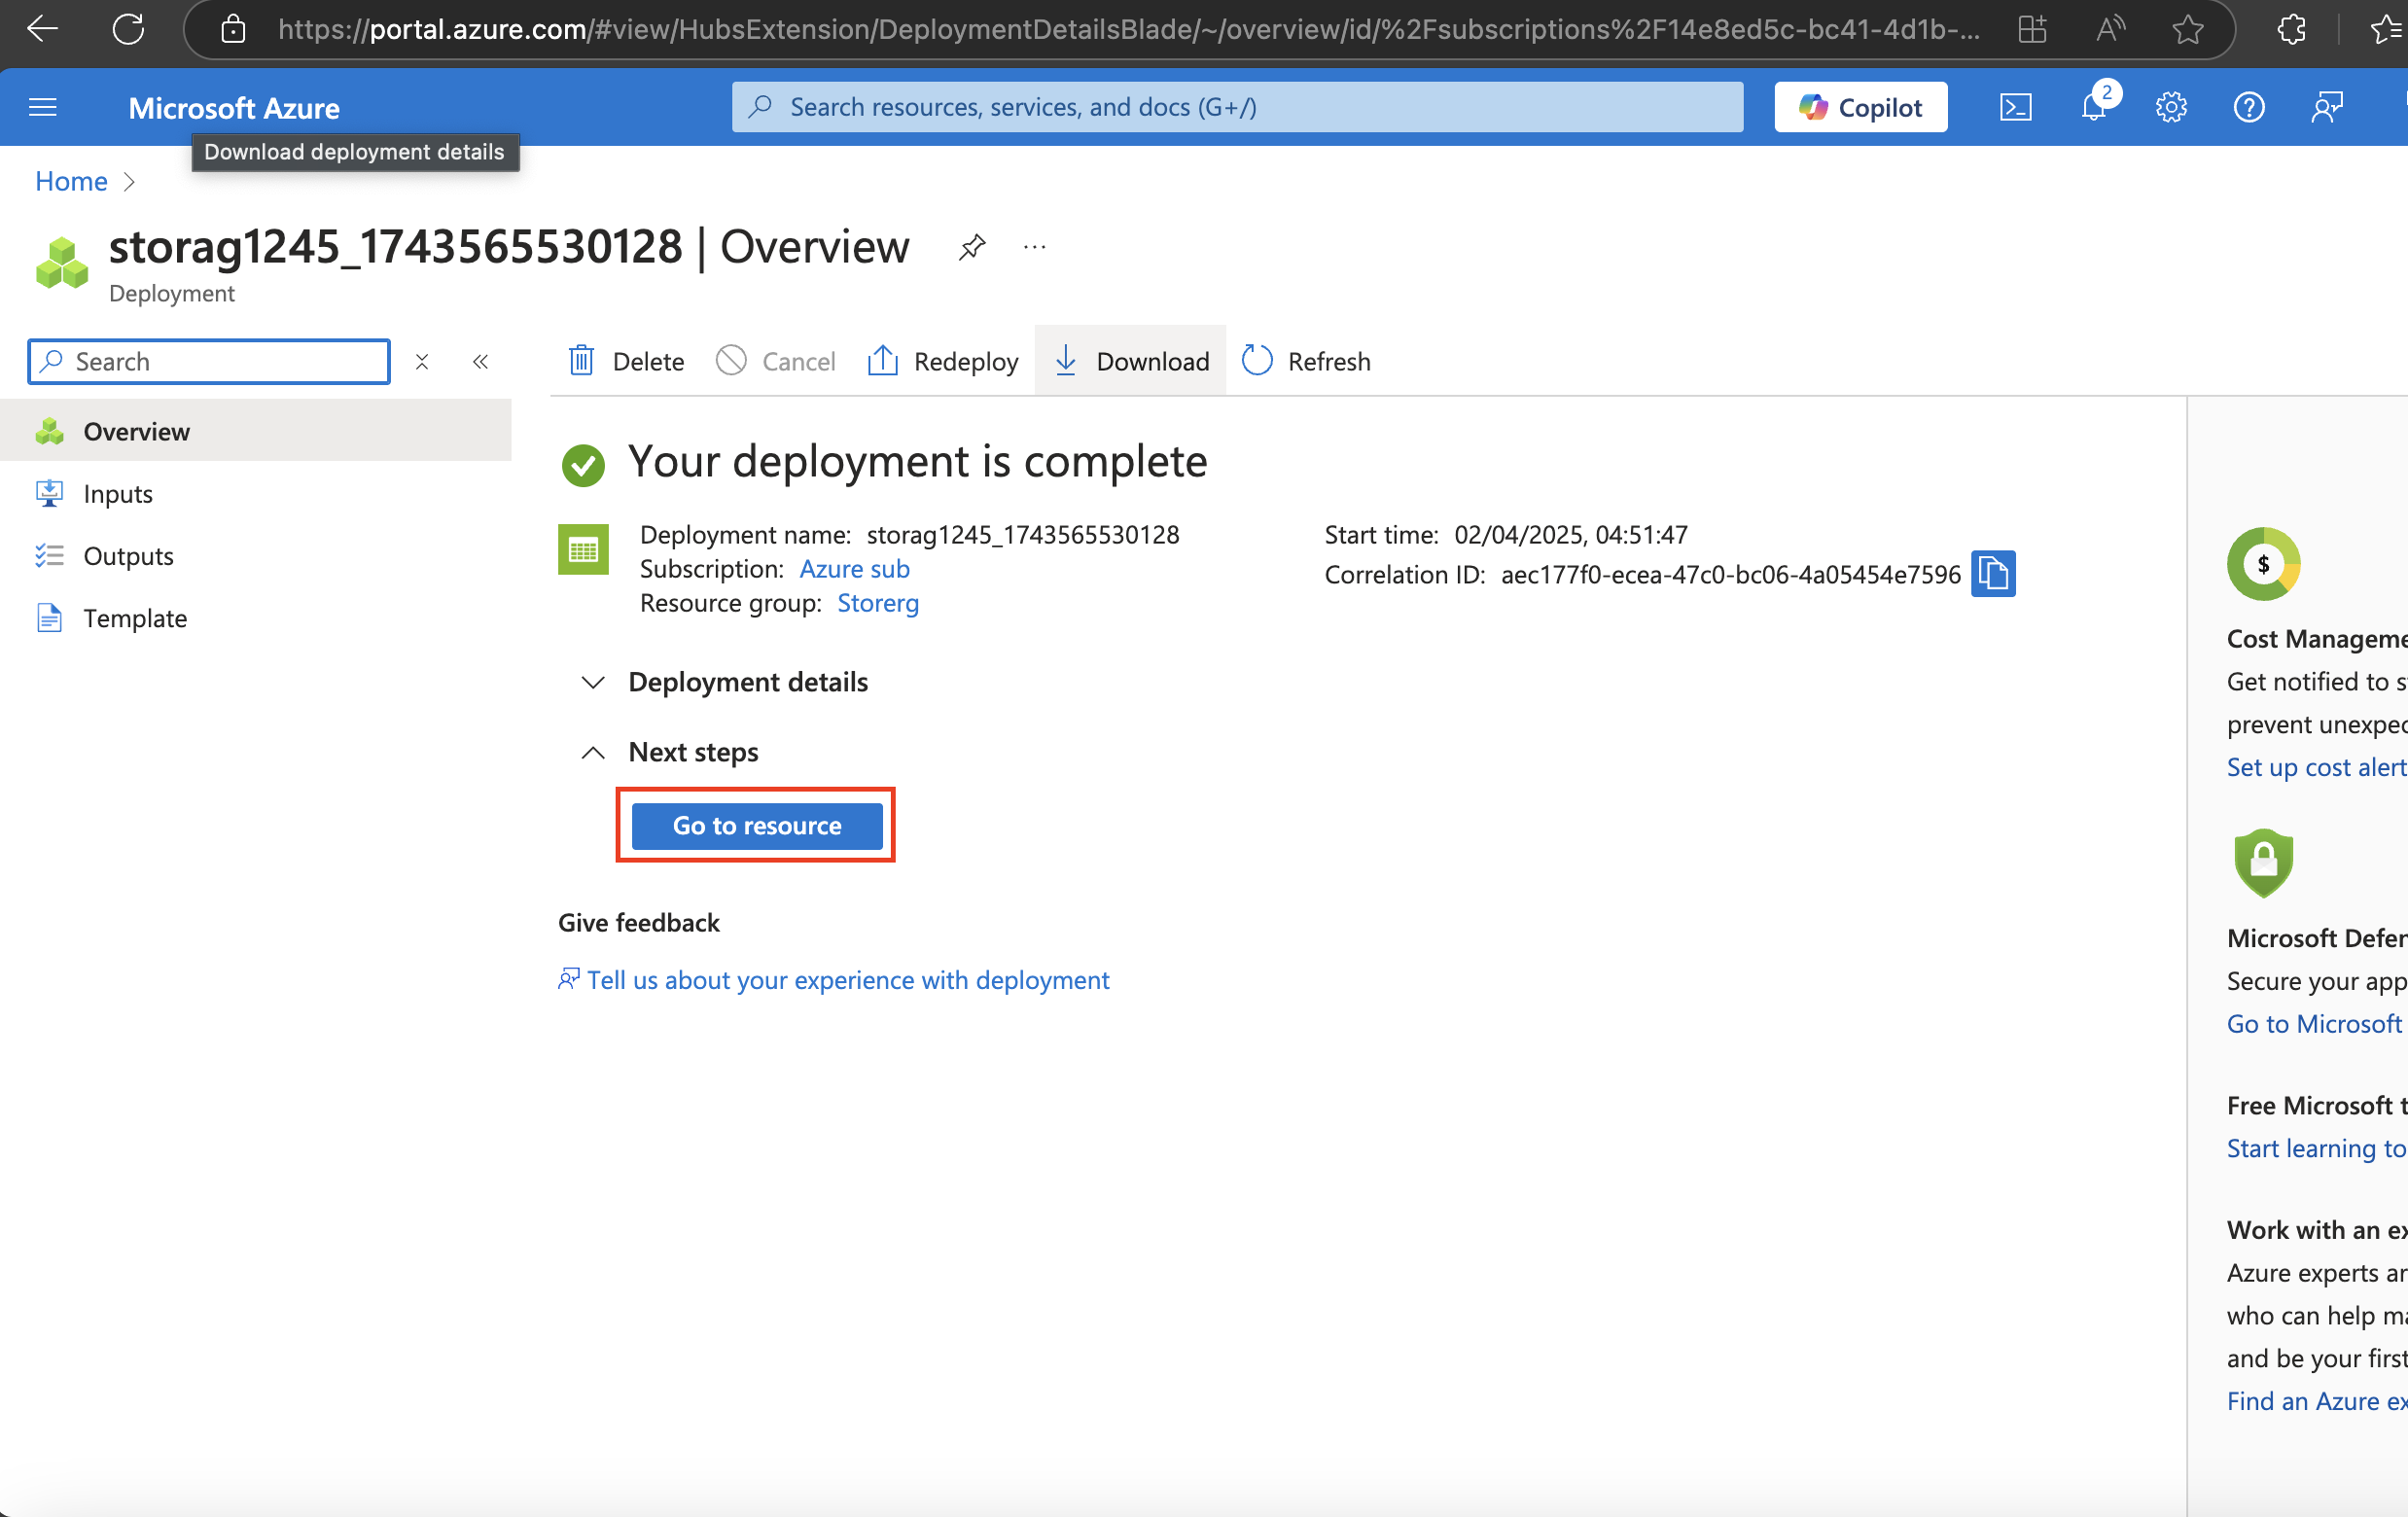Open split screen browser icon

click(x=2032, y=29)
